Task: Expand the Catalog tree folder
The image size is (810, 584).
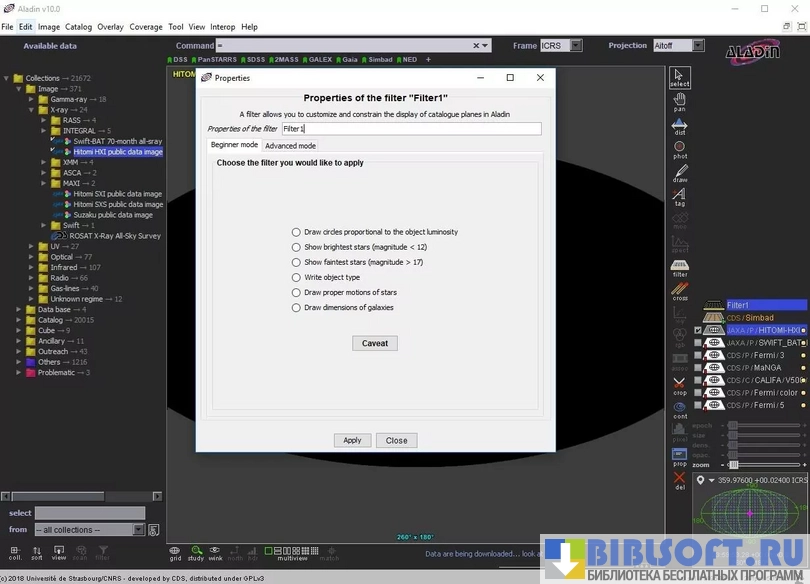Action: pyautogui.click(x=18, y=320)
